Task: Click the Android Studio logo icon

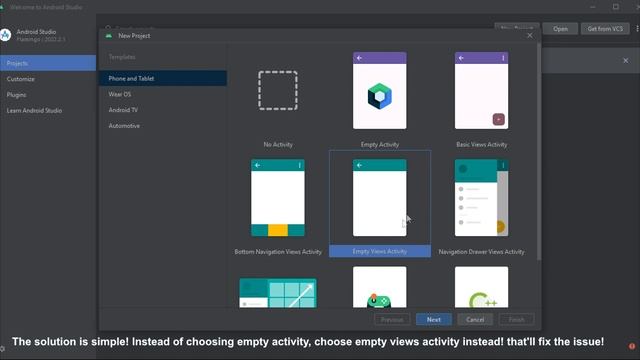Action: (5, 35)
